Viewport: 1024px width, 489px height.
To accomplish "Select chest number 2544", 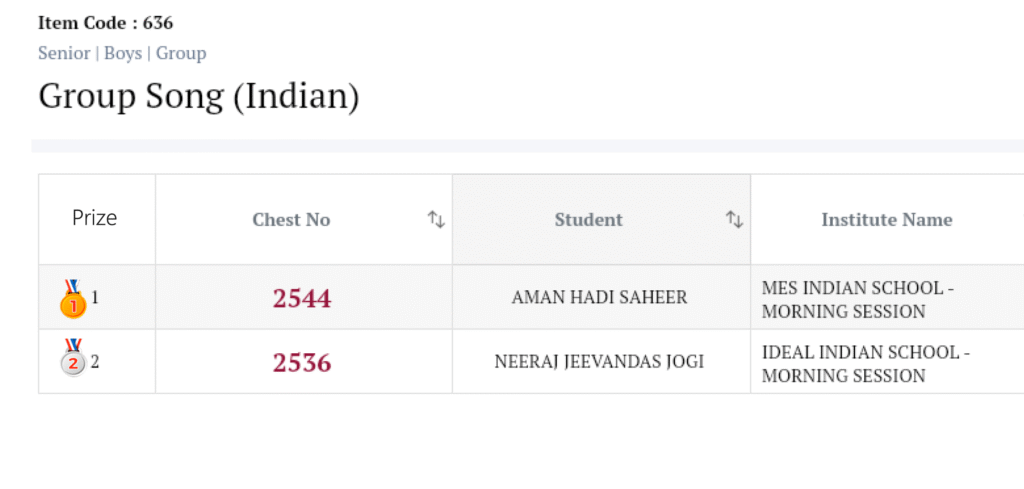I will (302, 298).
